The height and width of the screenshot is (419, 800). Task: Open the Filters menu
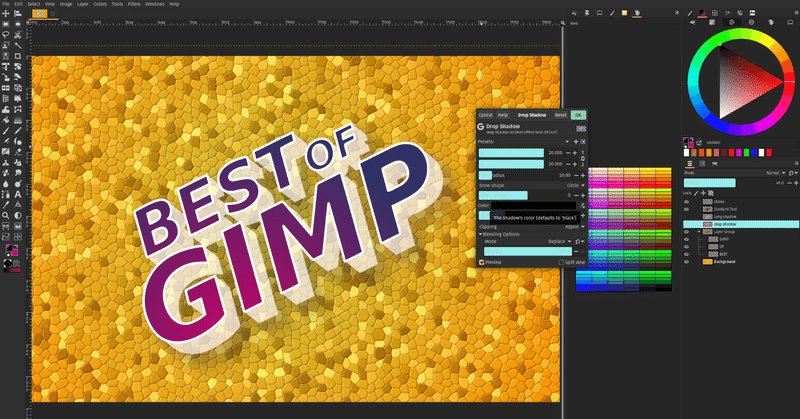[x=134, y=4]
